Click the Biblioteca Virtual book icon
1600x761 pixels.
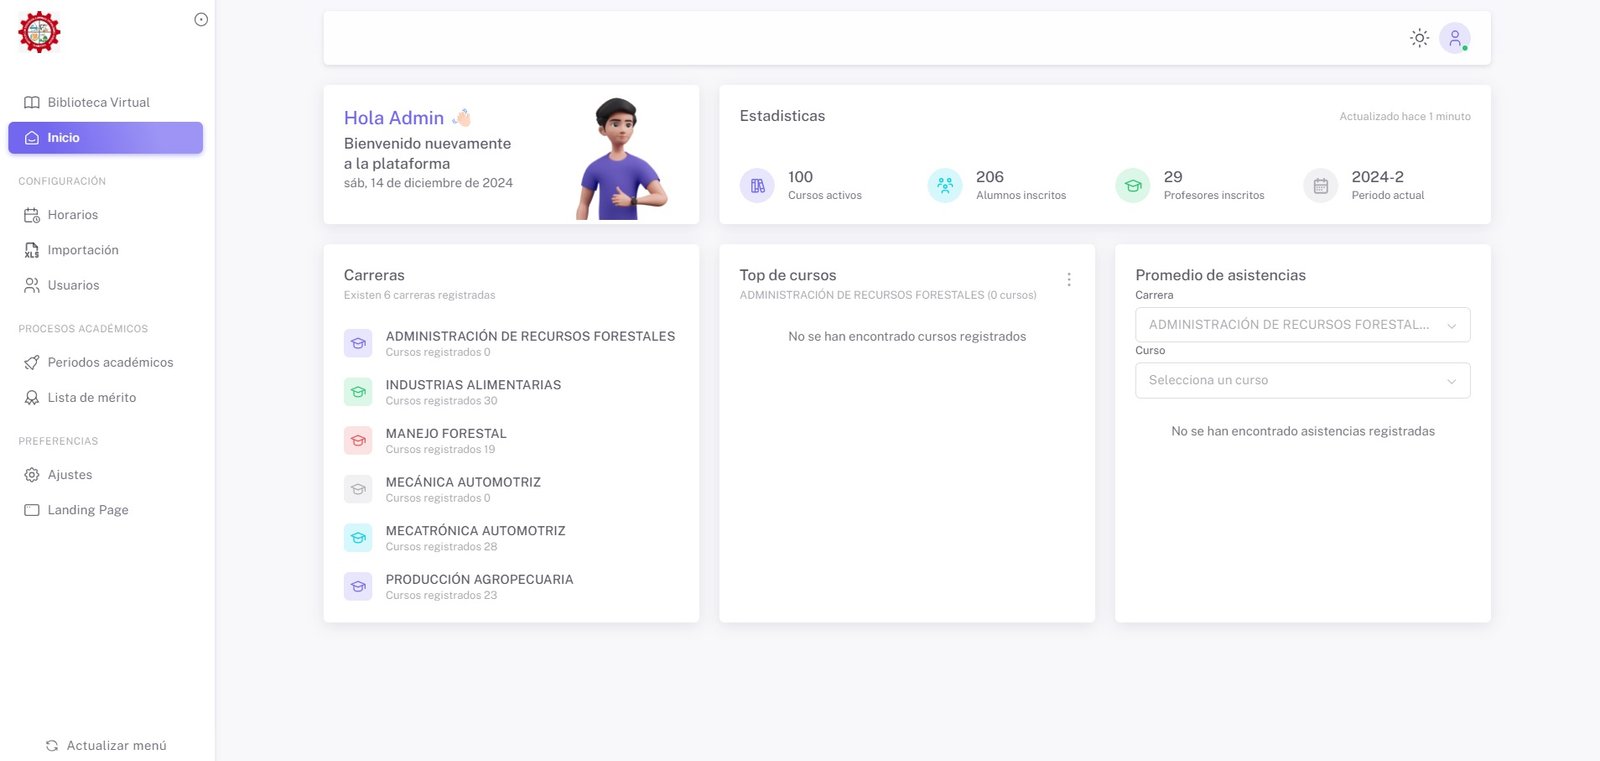[x=32, y=102]
